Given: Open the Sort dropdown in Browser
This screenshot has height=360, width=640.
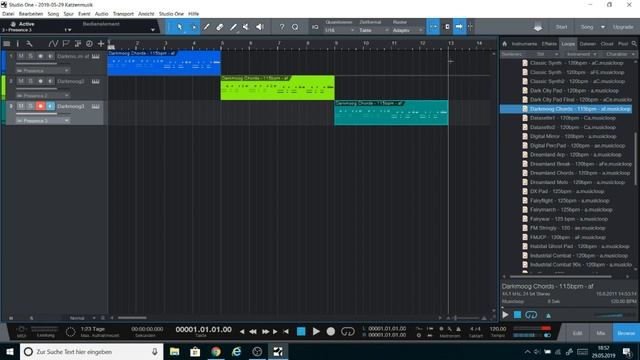Looking at the screenshot, I should (x=547, y=54).
